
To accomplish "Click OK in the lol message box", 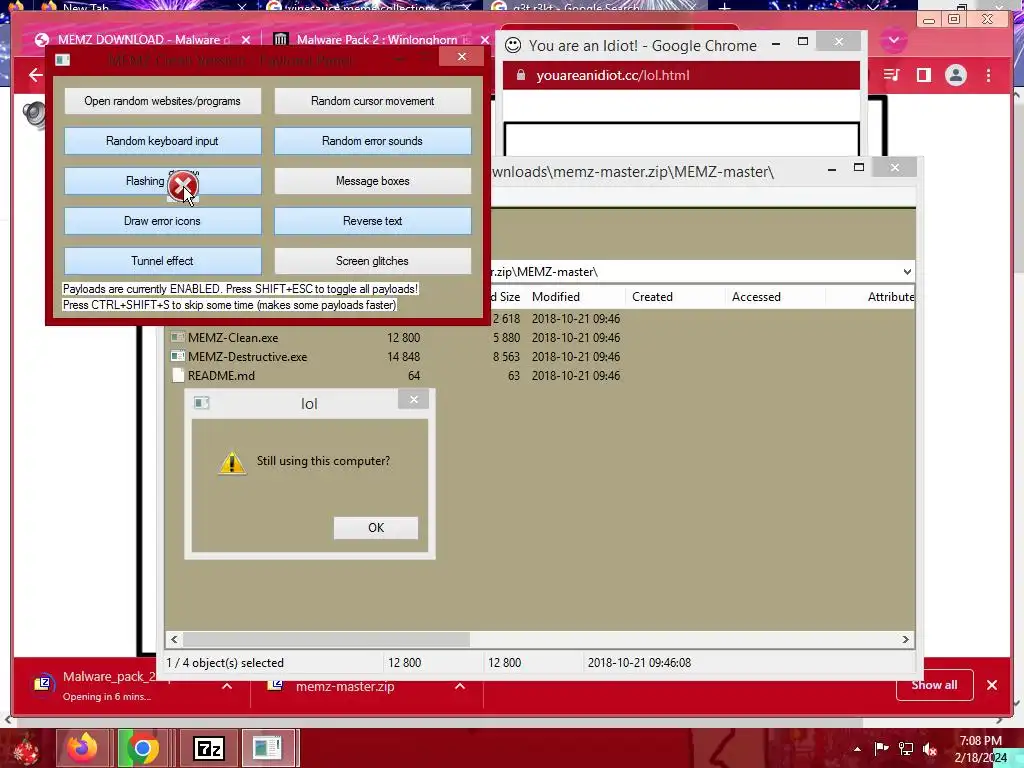I will [x=376, y=528].
